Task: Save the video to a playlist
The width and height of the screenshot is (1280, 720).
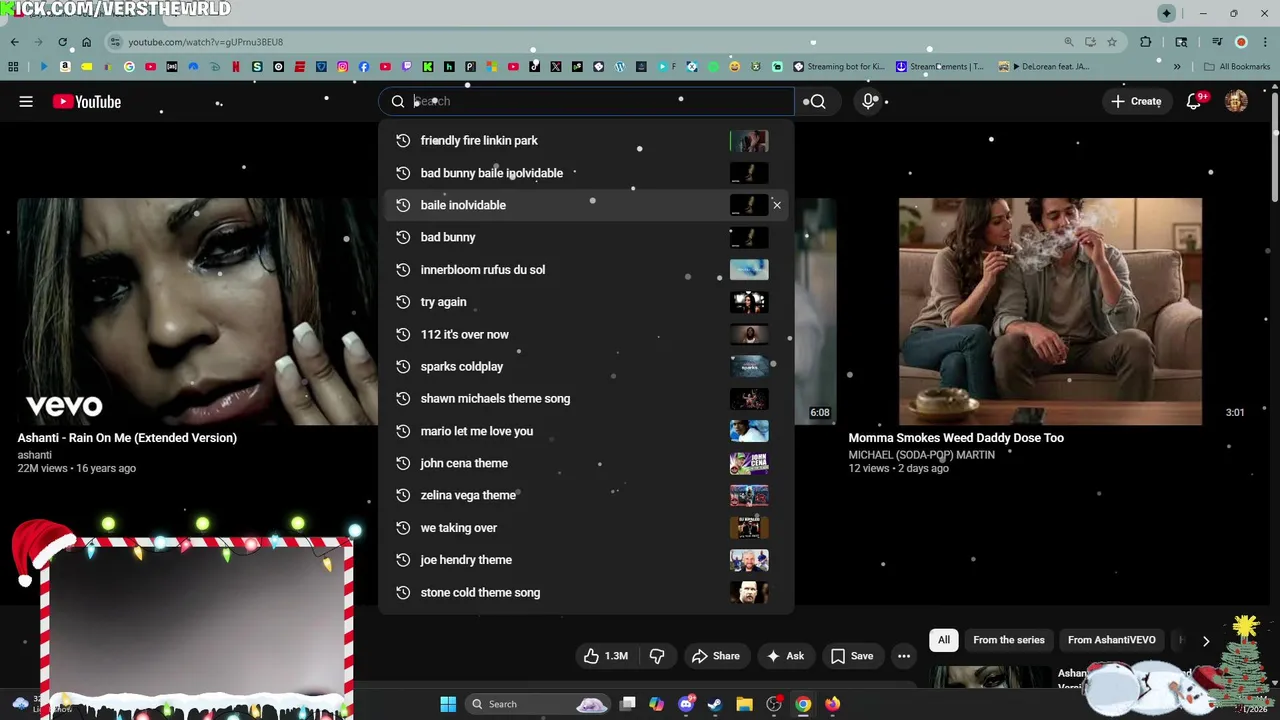Action: click(x=851, y=656)
